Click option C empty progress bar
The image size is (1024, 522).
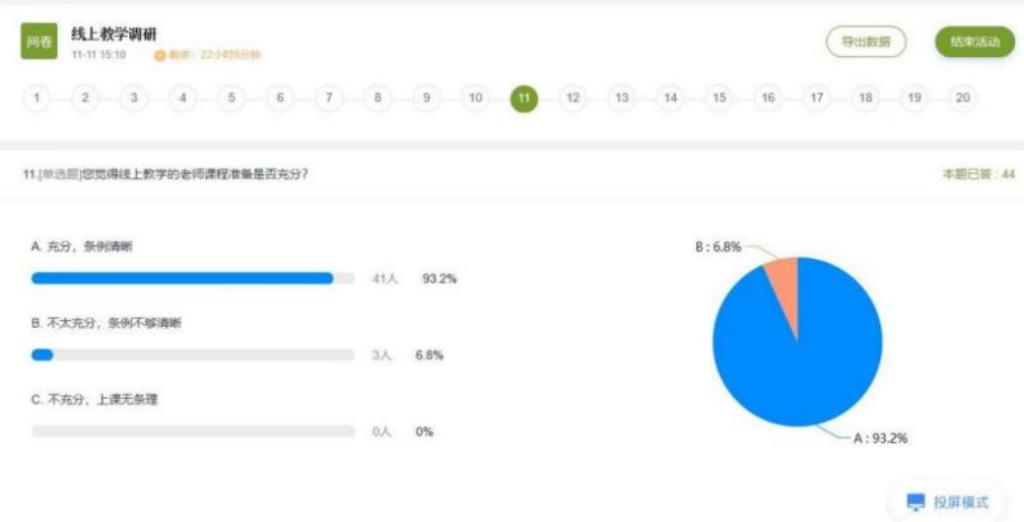(192, 432)
